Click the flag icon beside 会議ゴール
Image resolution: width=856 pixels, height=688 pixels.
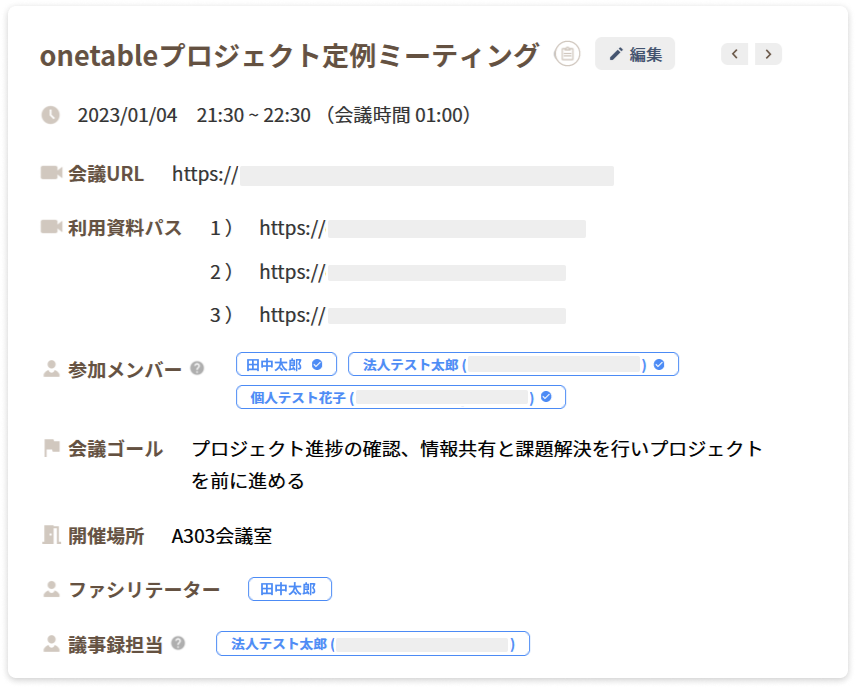(x=51, y=449)
